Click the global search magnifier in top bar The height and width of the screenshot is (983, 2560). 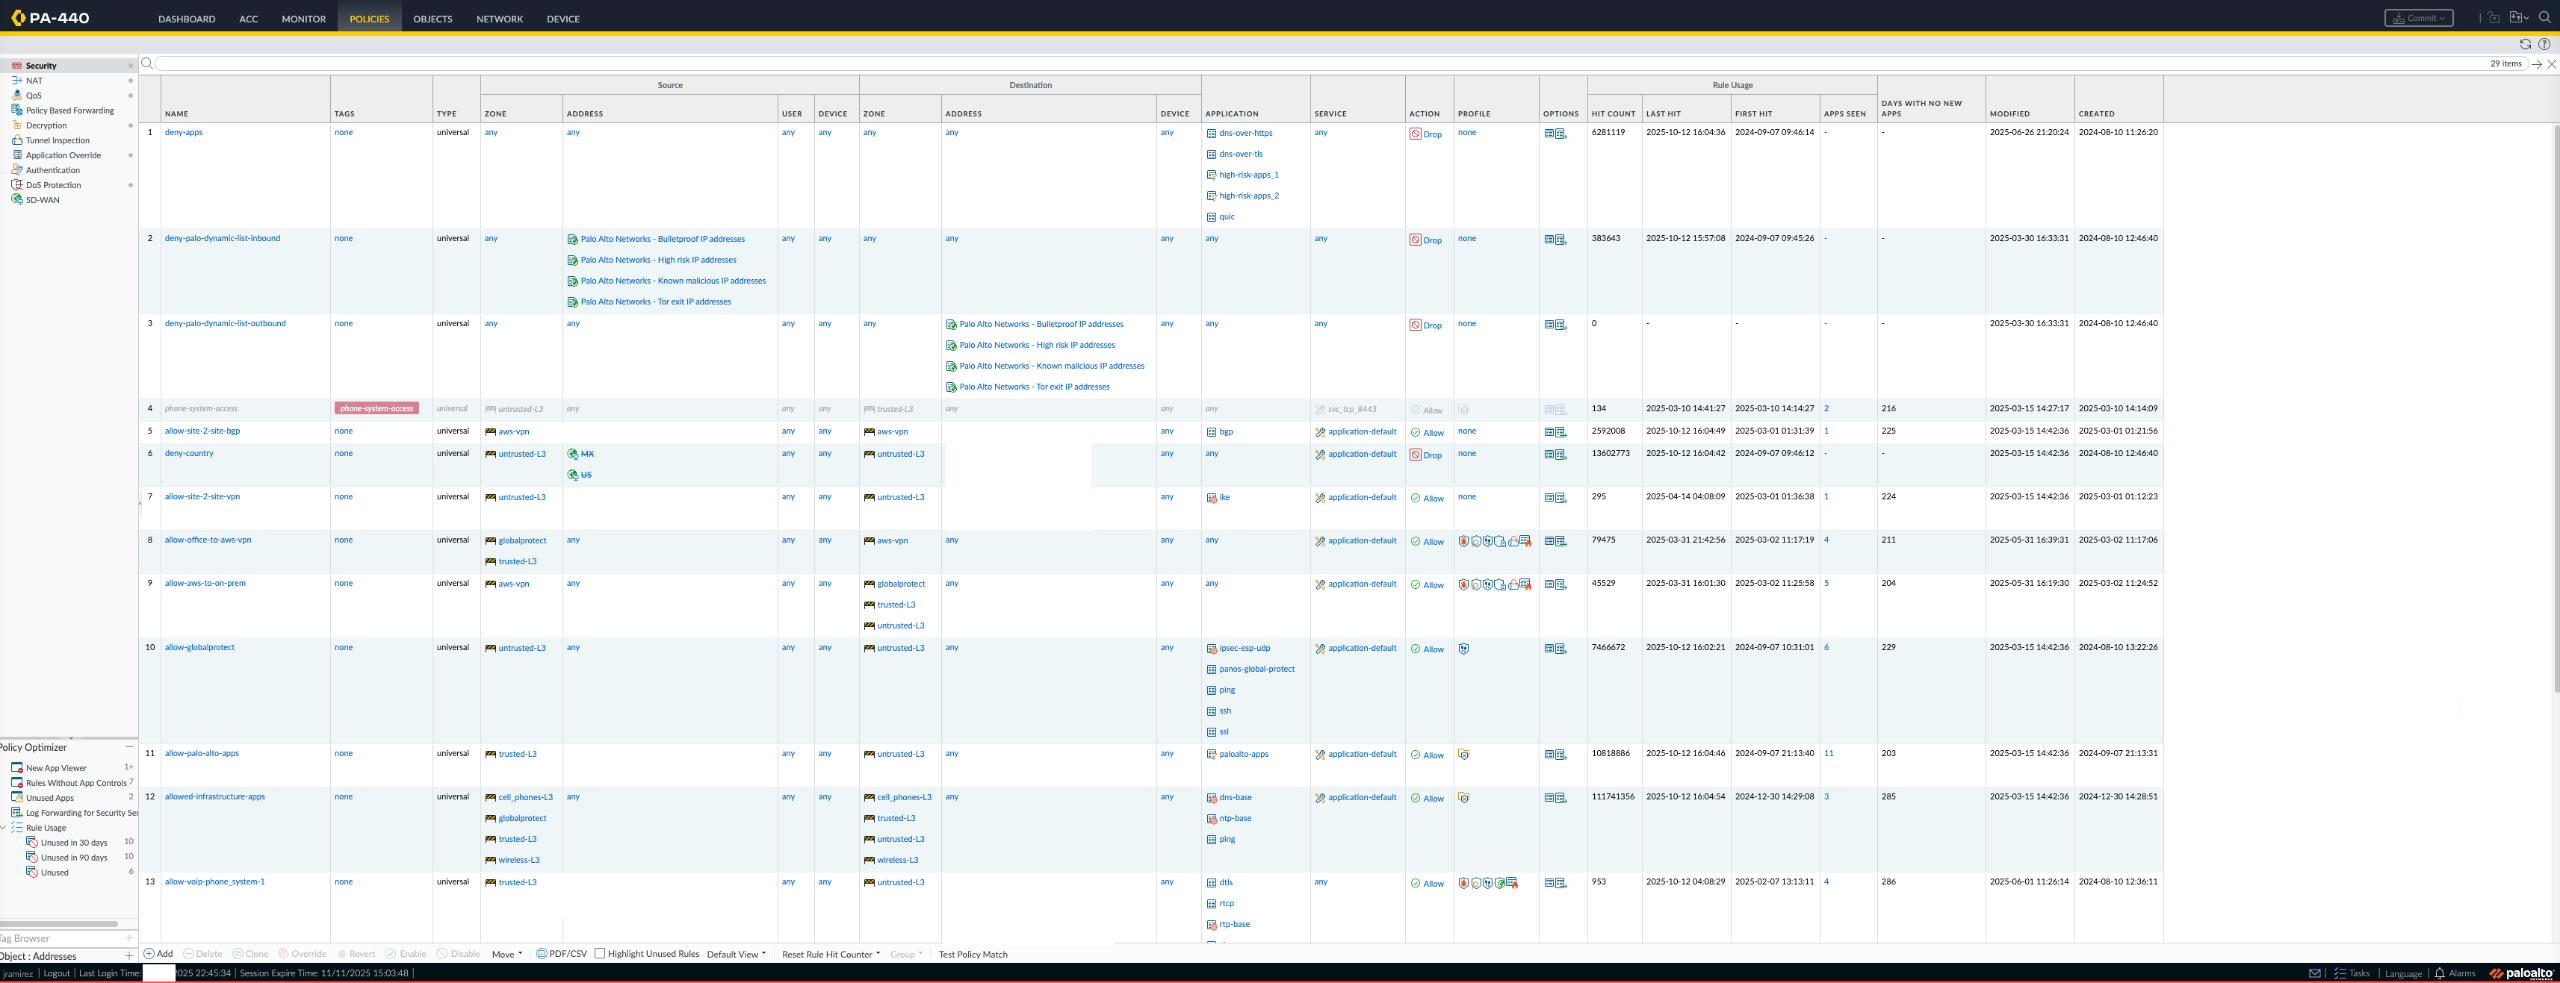pyautogui.click(x=2545, y=17)
